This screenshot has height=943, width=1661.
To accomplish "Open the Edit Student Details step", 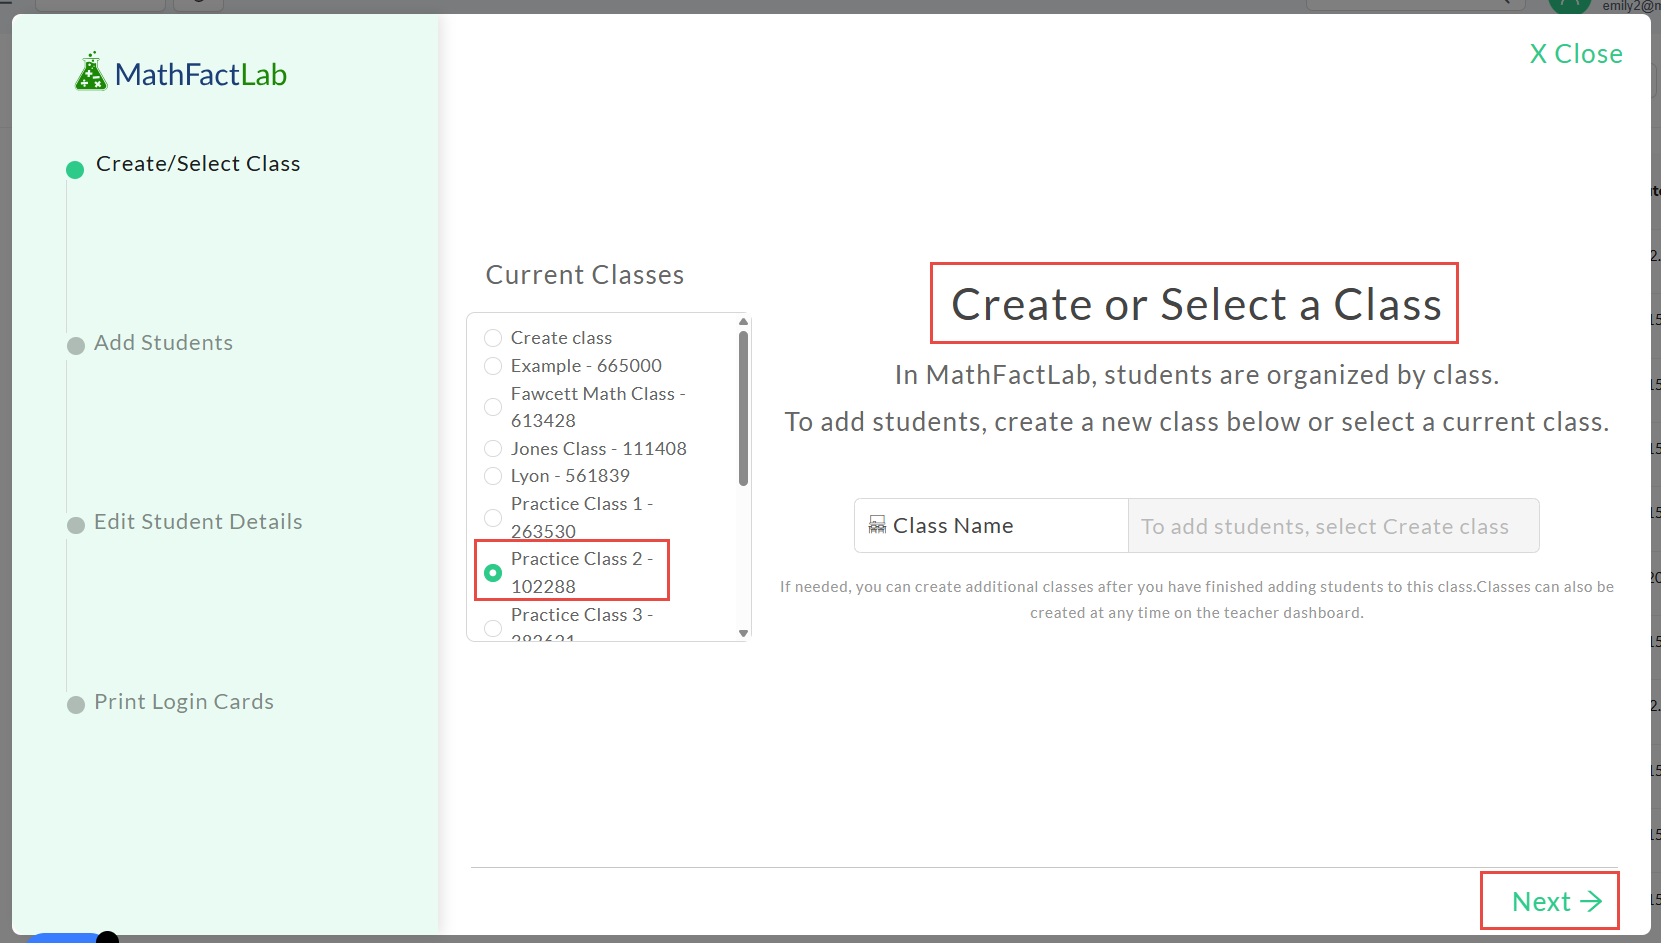I will point(198,522).
